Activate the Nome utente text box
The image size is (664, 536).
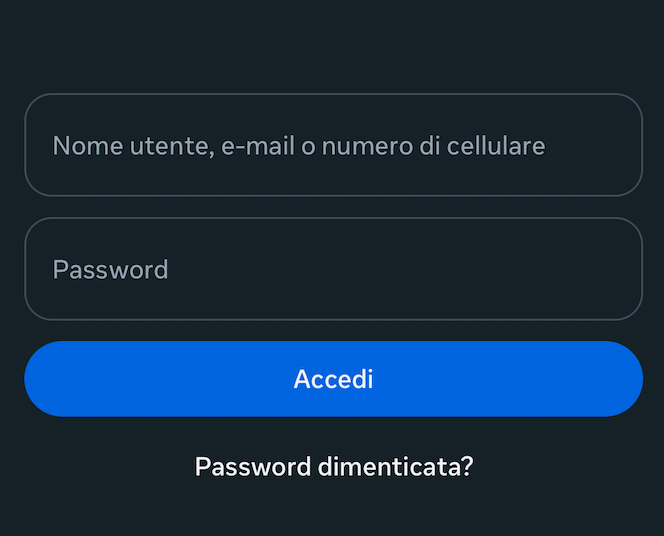coord(333,146)
